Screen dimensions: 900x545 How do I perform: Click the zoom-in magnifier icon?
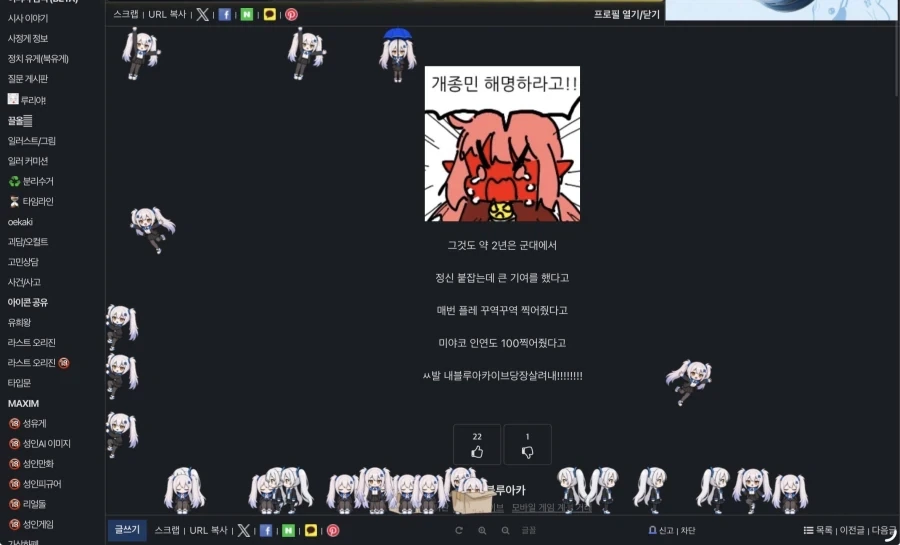tap(482, 531)
